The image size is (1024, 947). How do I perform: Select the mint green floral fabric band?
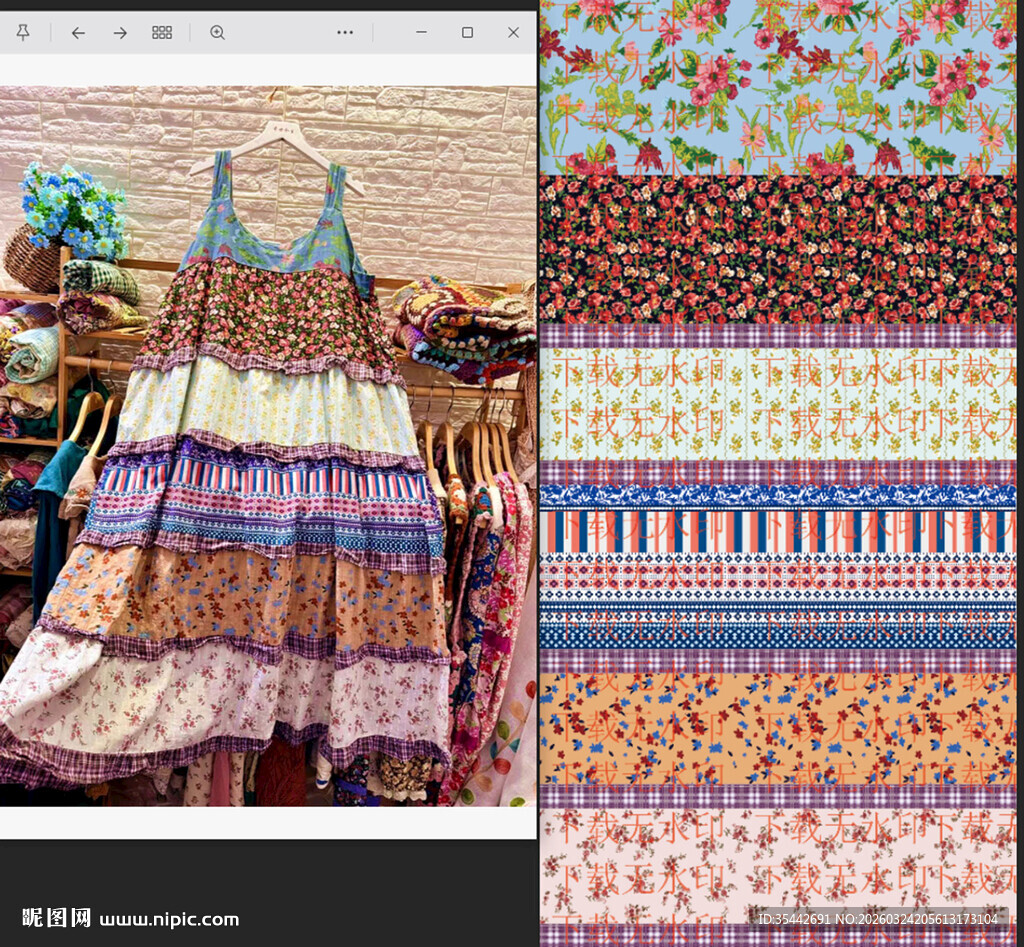pos(780,403)
